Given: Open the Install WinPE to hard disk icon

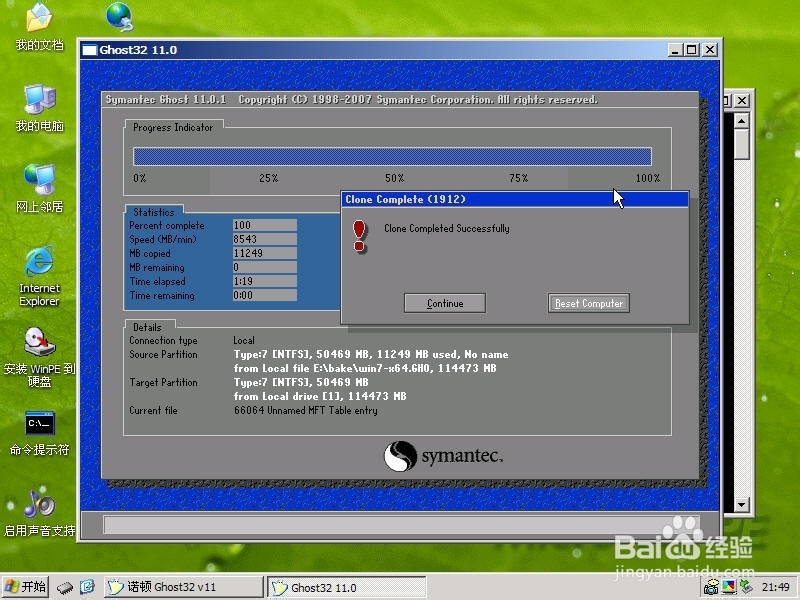Looking at the screenshot, I should (39, 357).
